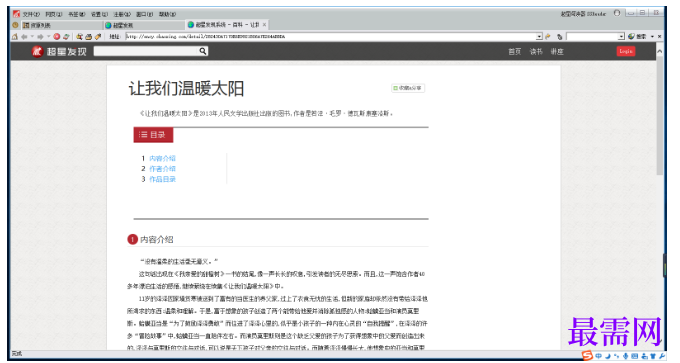Toggle the 中 Chinese input mode indicator

pyautogui.click(x=598, y=356)
